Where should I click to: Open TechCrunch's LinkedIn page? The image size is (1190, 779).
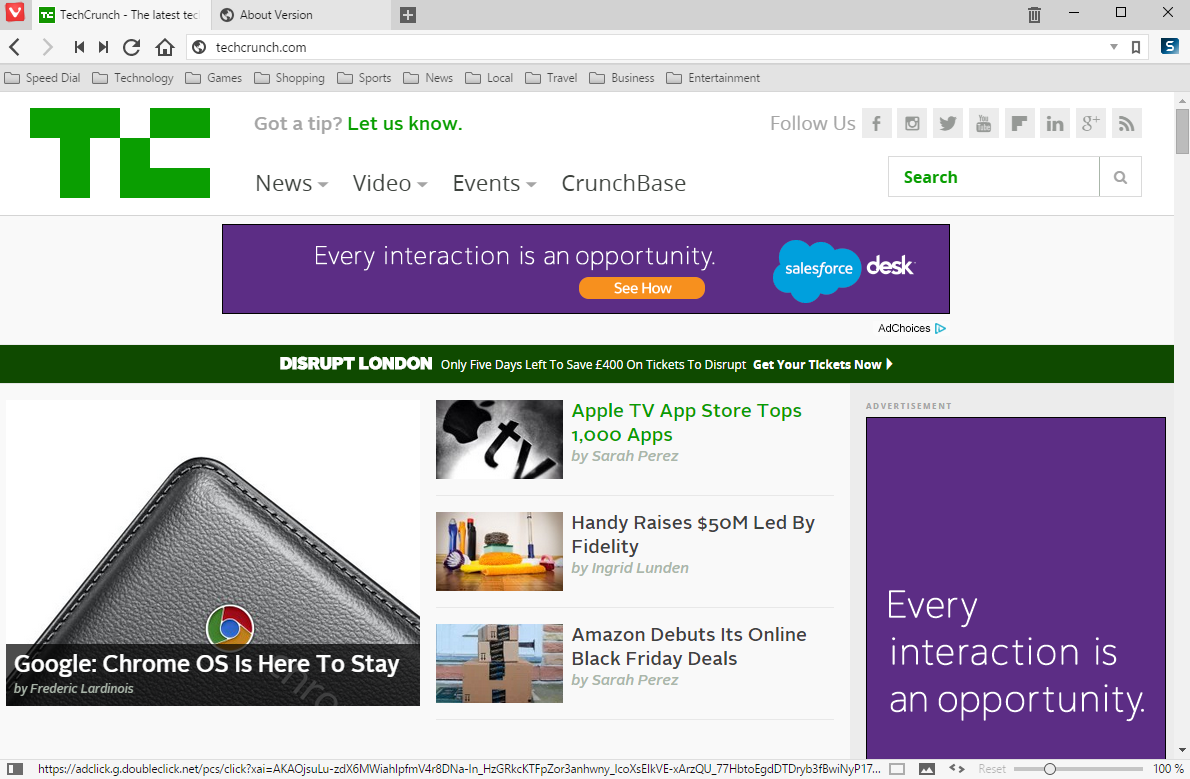tap(1055, 123)
